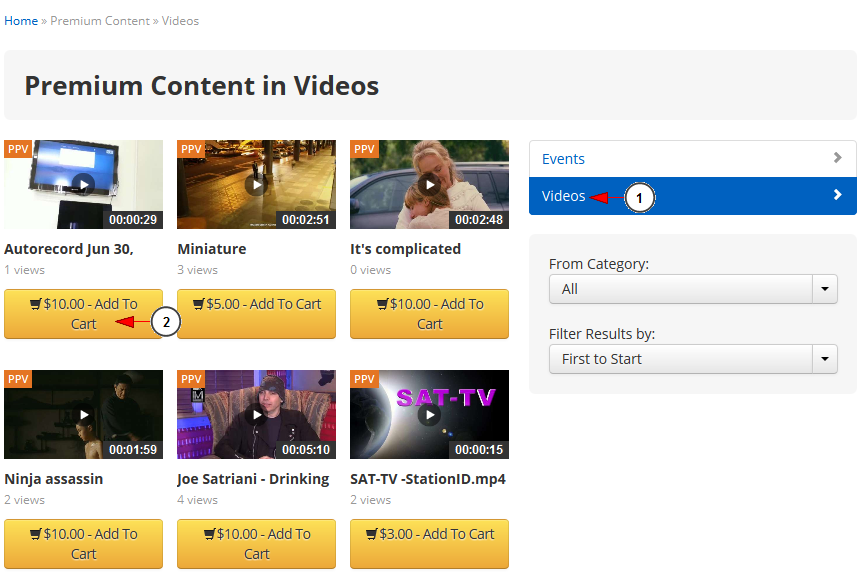Click the PPV badge on SAT-TV thumbnail
The image size is (865, 587).
[364, 379]
